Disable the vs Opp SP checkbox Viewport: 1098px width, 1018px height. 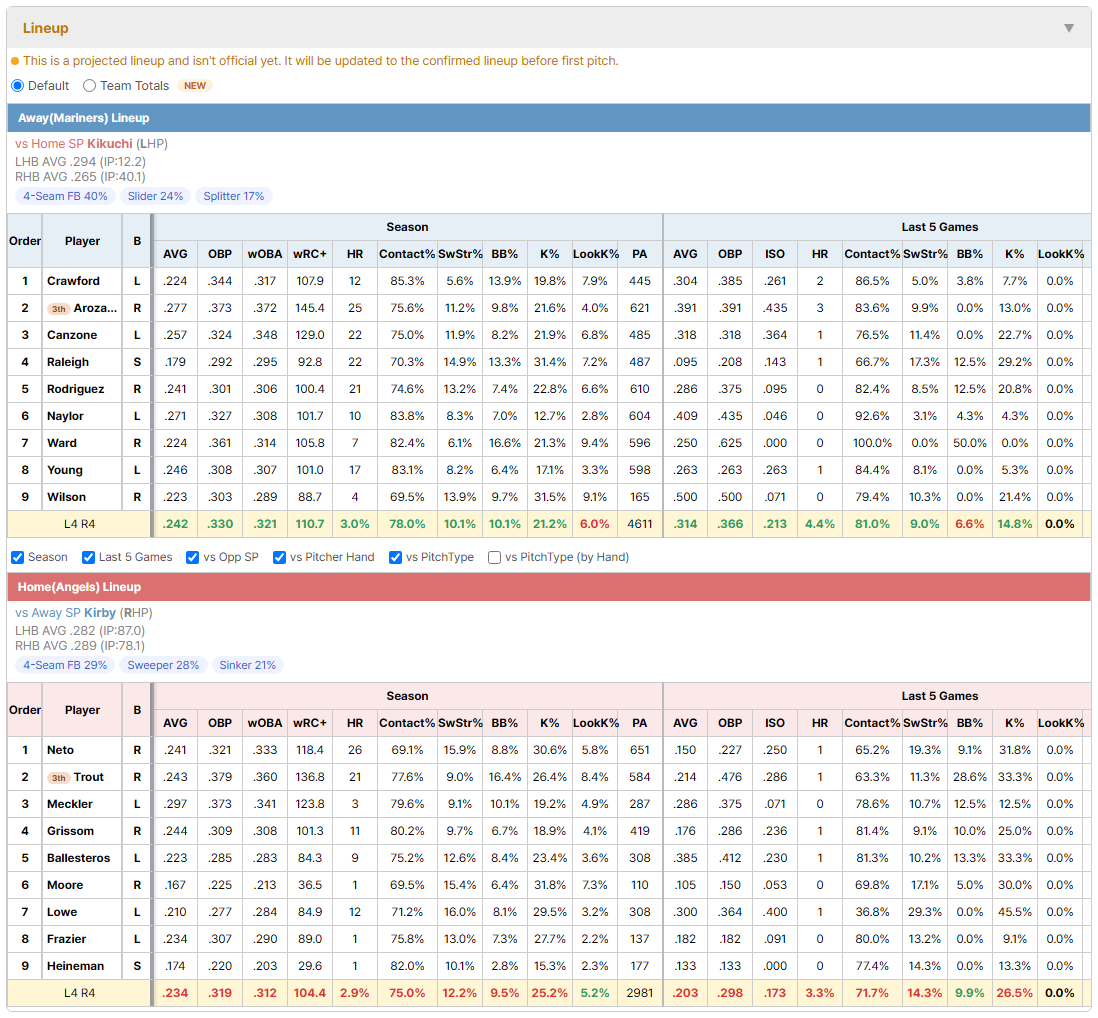[x=193, y=557]
